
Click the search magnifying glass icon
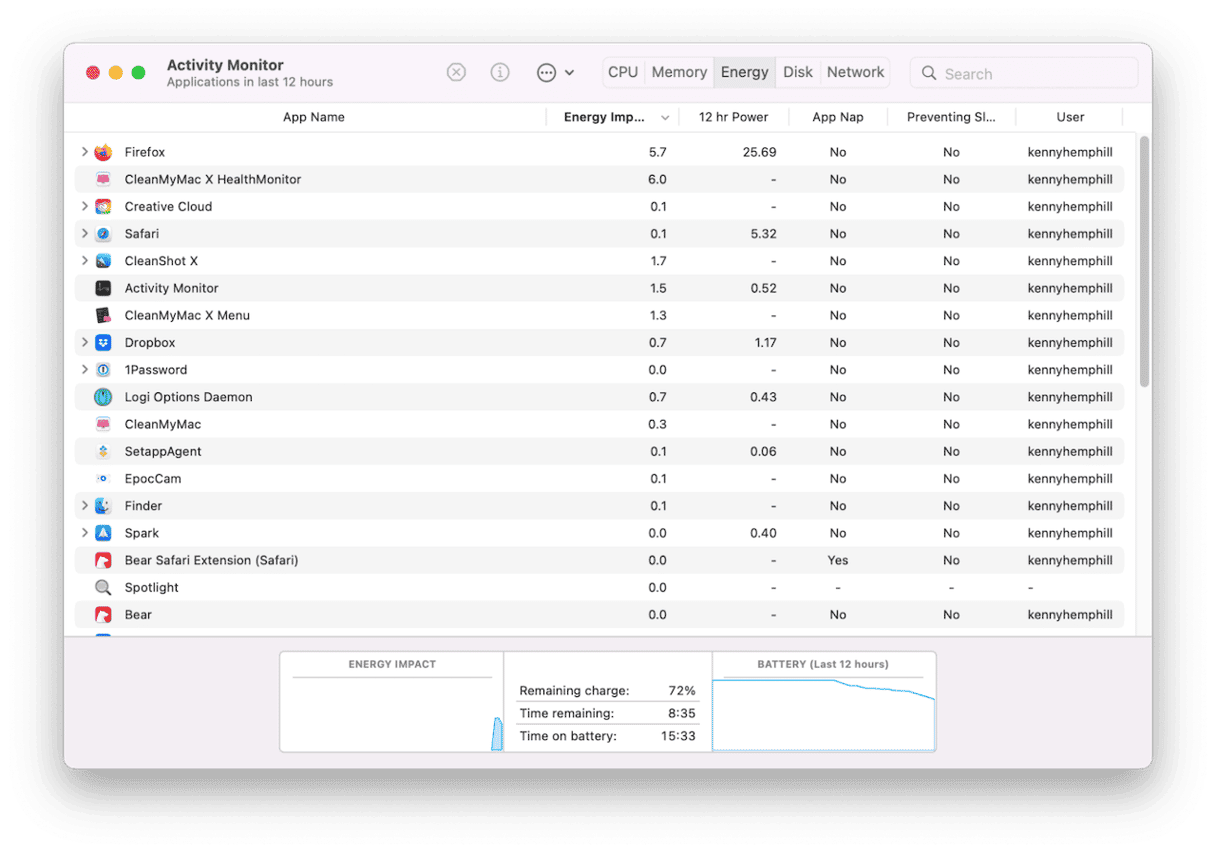[929, 73]
